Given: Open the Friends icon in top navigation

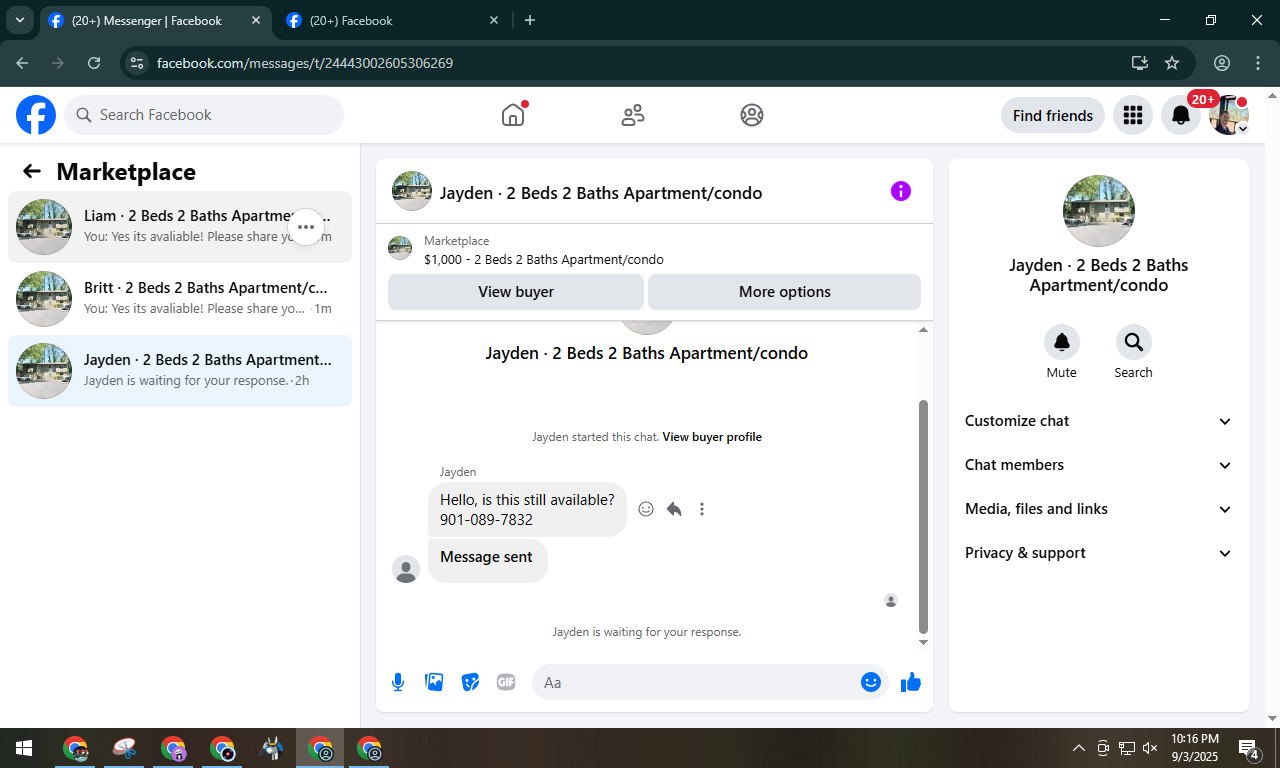Looking at the screenshot, I should tap(633, 115).
